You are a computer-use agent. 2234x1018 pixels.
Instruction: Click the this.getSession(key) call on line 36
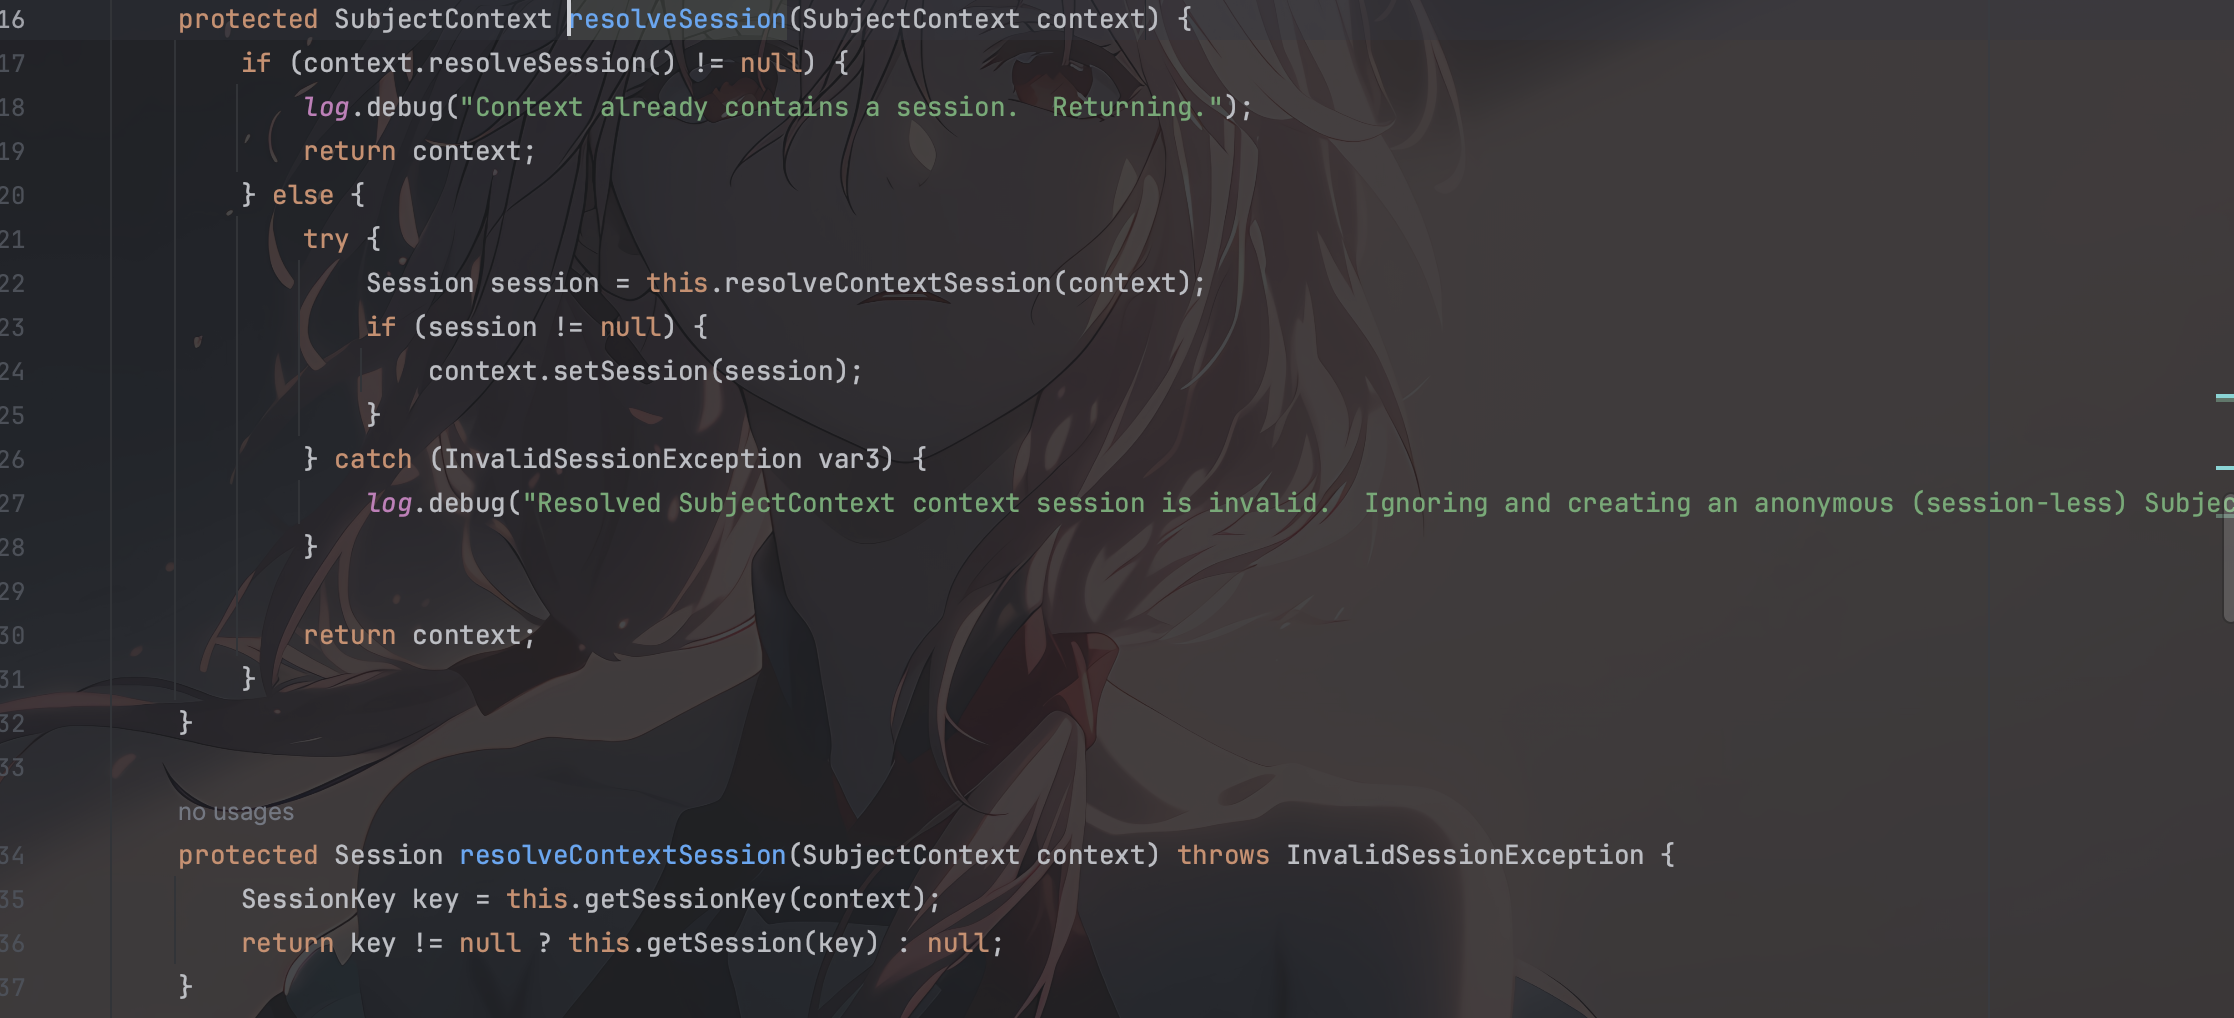723,943
